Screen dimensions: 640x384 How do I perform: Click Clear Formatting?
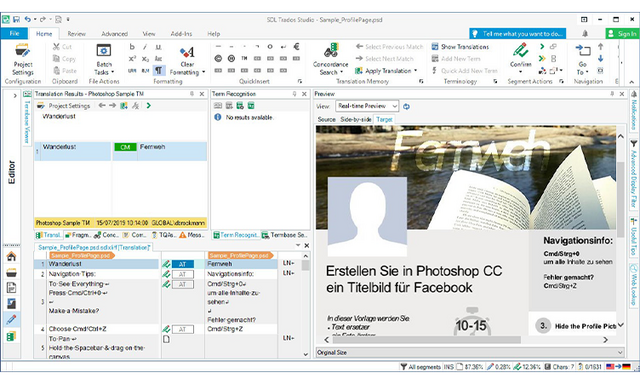pos(187,60)
